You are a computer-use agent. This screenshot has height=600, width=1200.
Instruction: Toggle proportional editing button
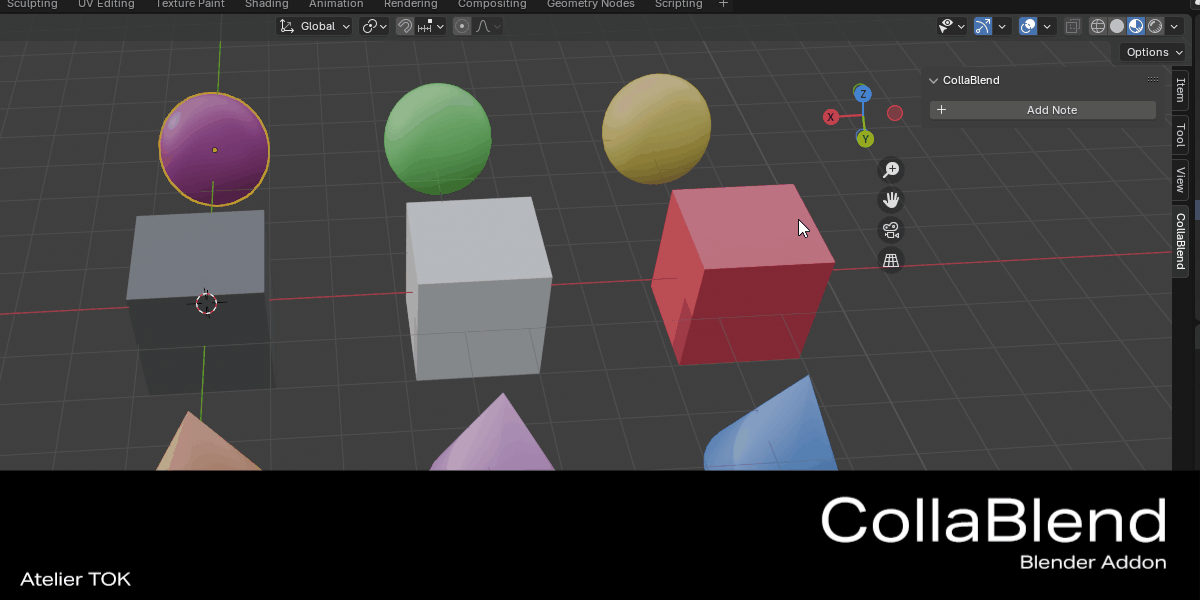click(x=461, y=26)
